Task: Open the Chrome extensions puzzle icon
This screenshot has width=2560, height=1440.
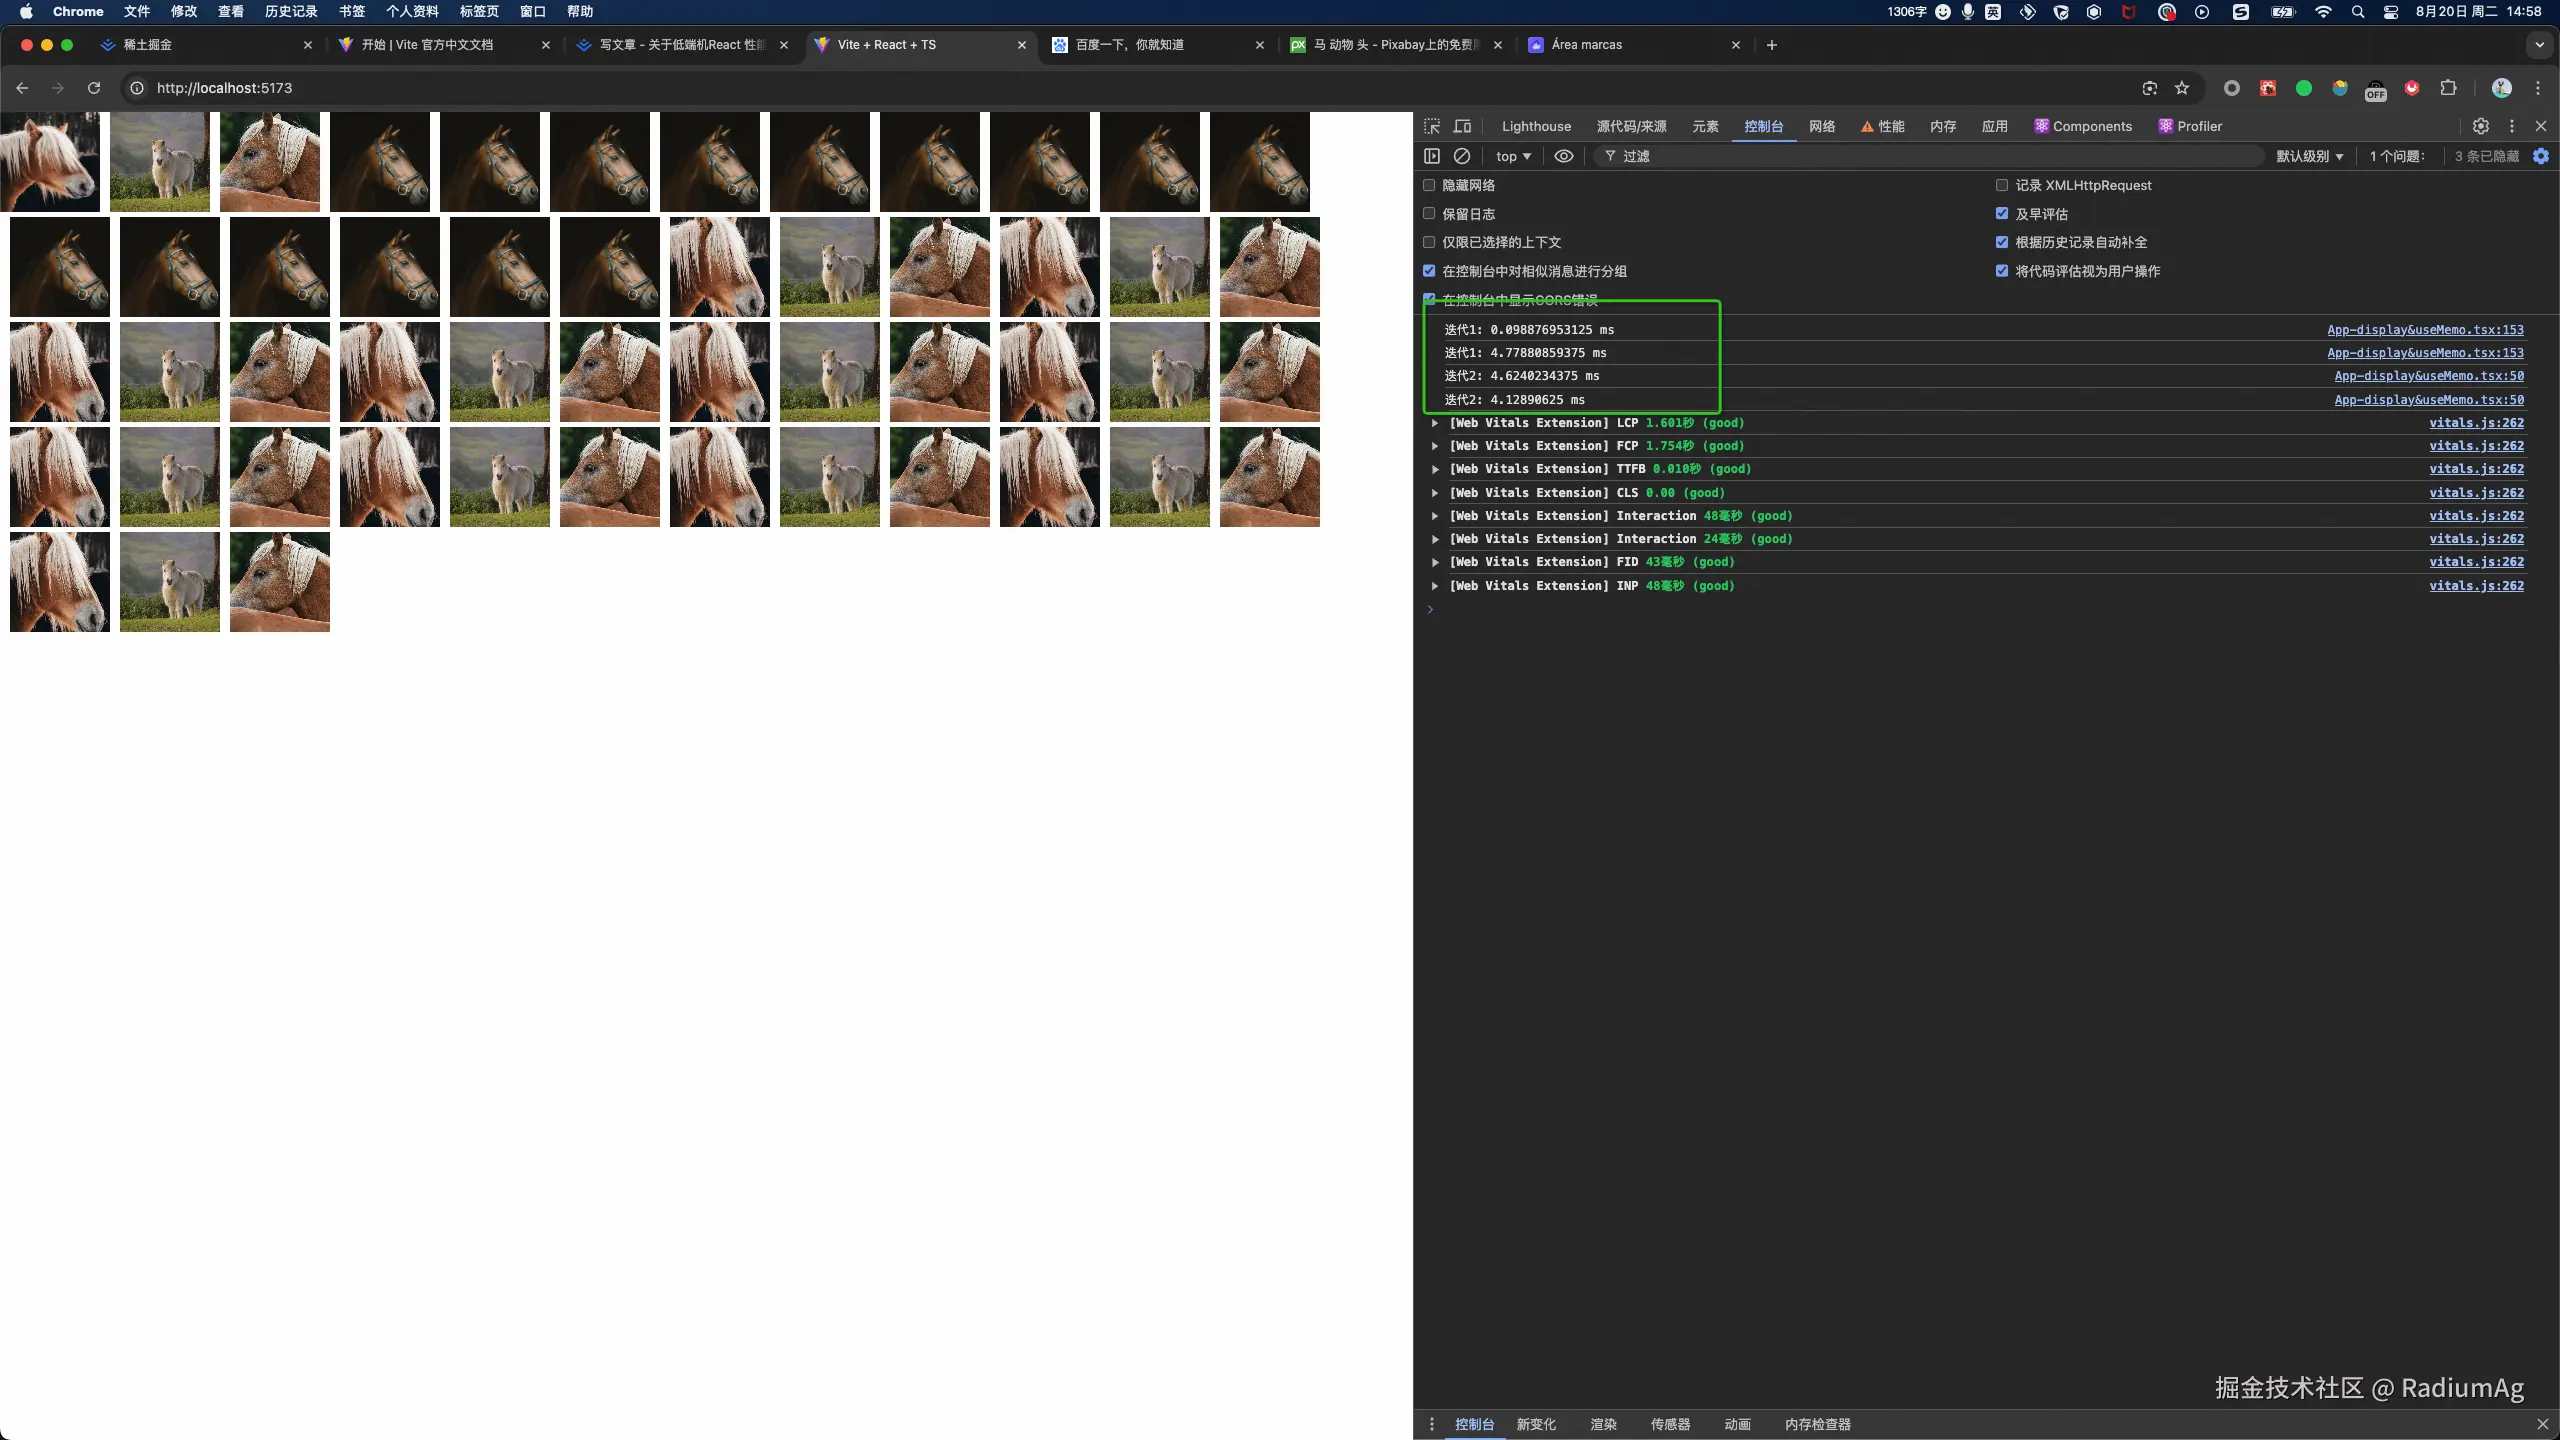Action: (2448, 88)
